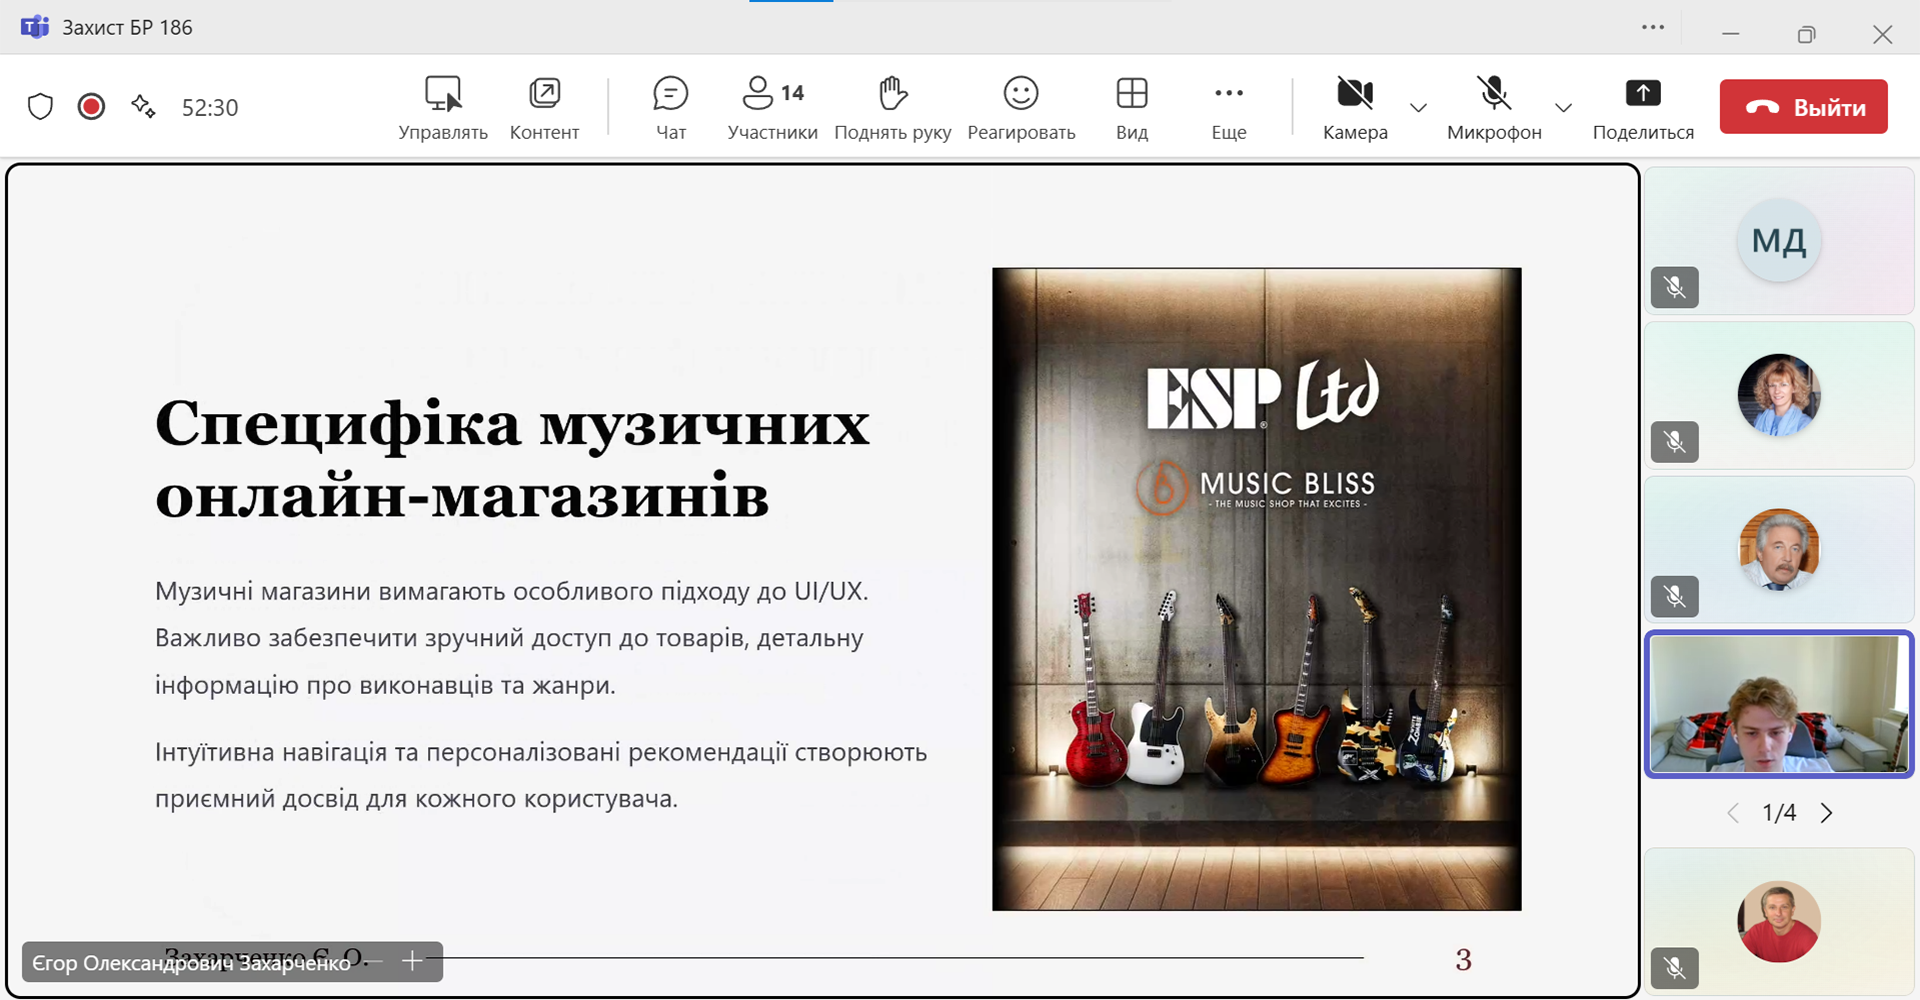Go to next participants page
The image size is (1920, 1000).
coord(1827,813)
